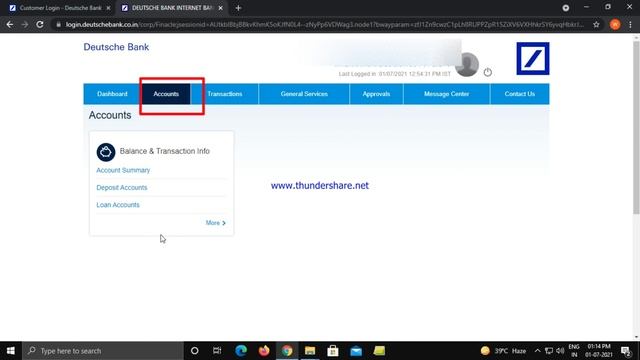Close the Deutsche Bank Internet Banking tab
640x360 pixels.
(x=220, y=8)
